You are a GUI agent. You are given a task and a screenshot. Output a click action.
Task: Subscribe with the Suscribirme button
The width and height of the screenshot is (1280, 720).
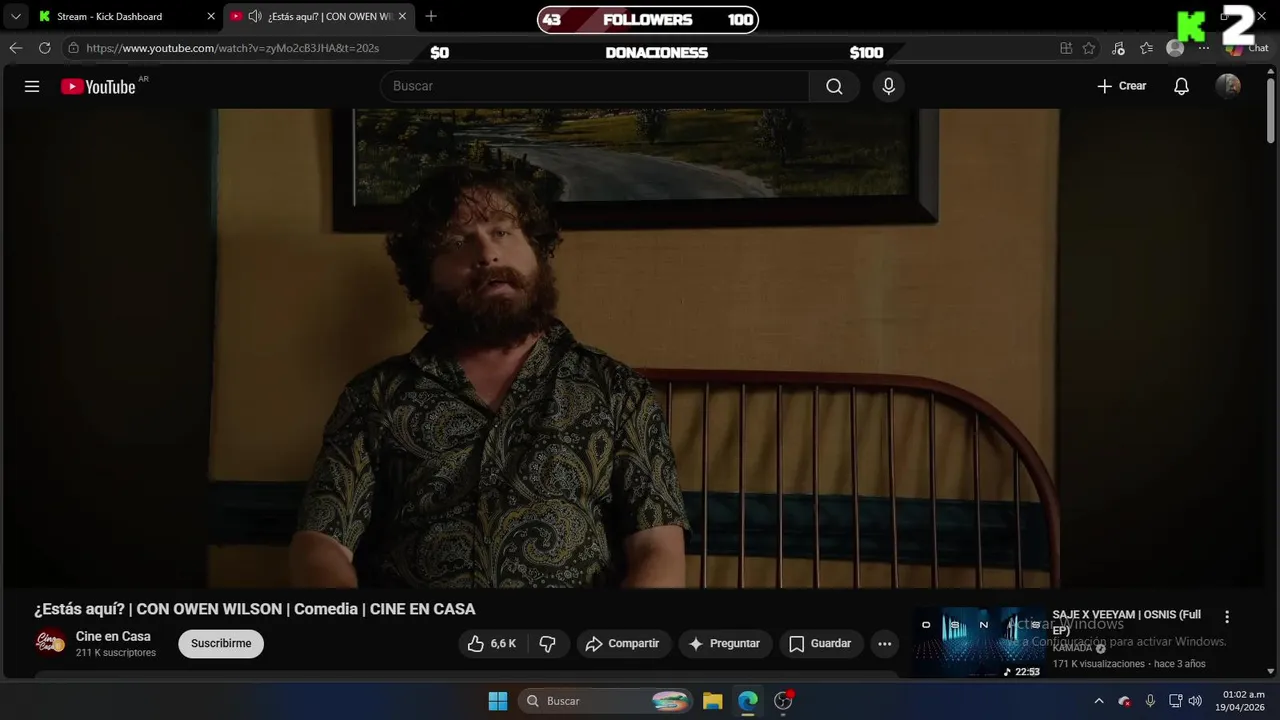(221, 644)
